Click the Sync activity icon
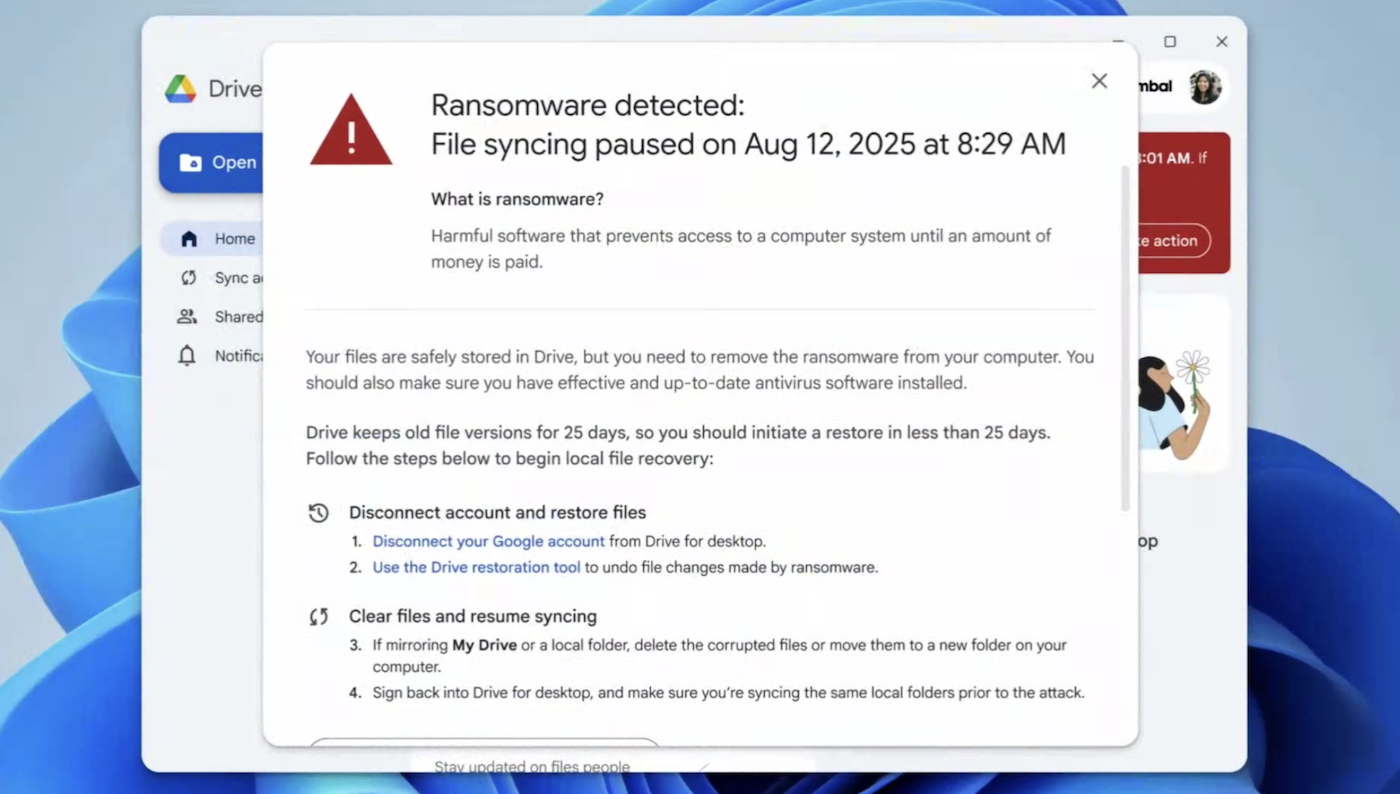Image resolution: width=1400 pixels, height=794 pixels. [x=188, y=278]
